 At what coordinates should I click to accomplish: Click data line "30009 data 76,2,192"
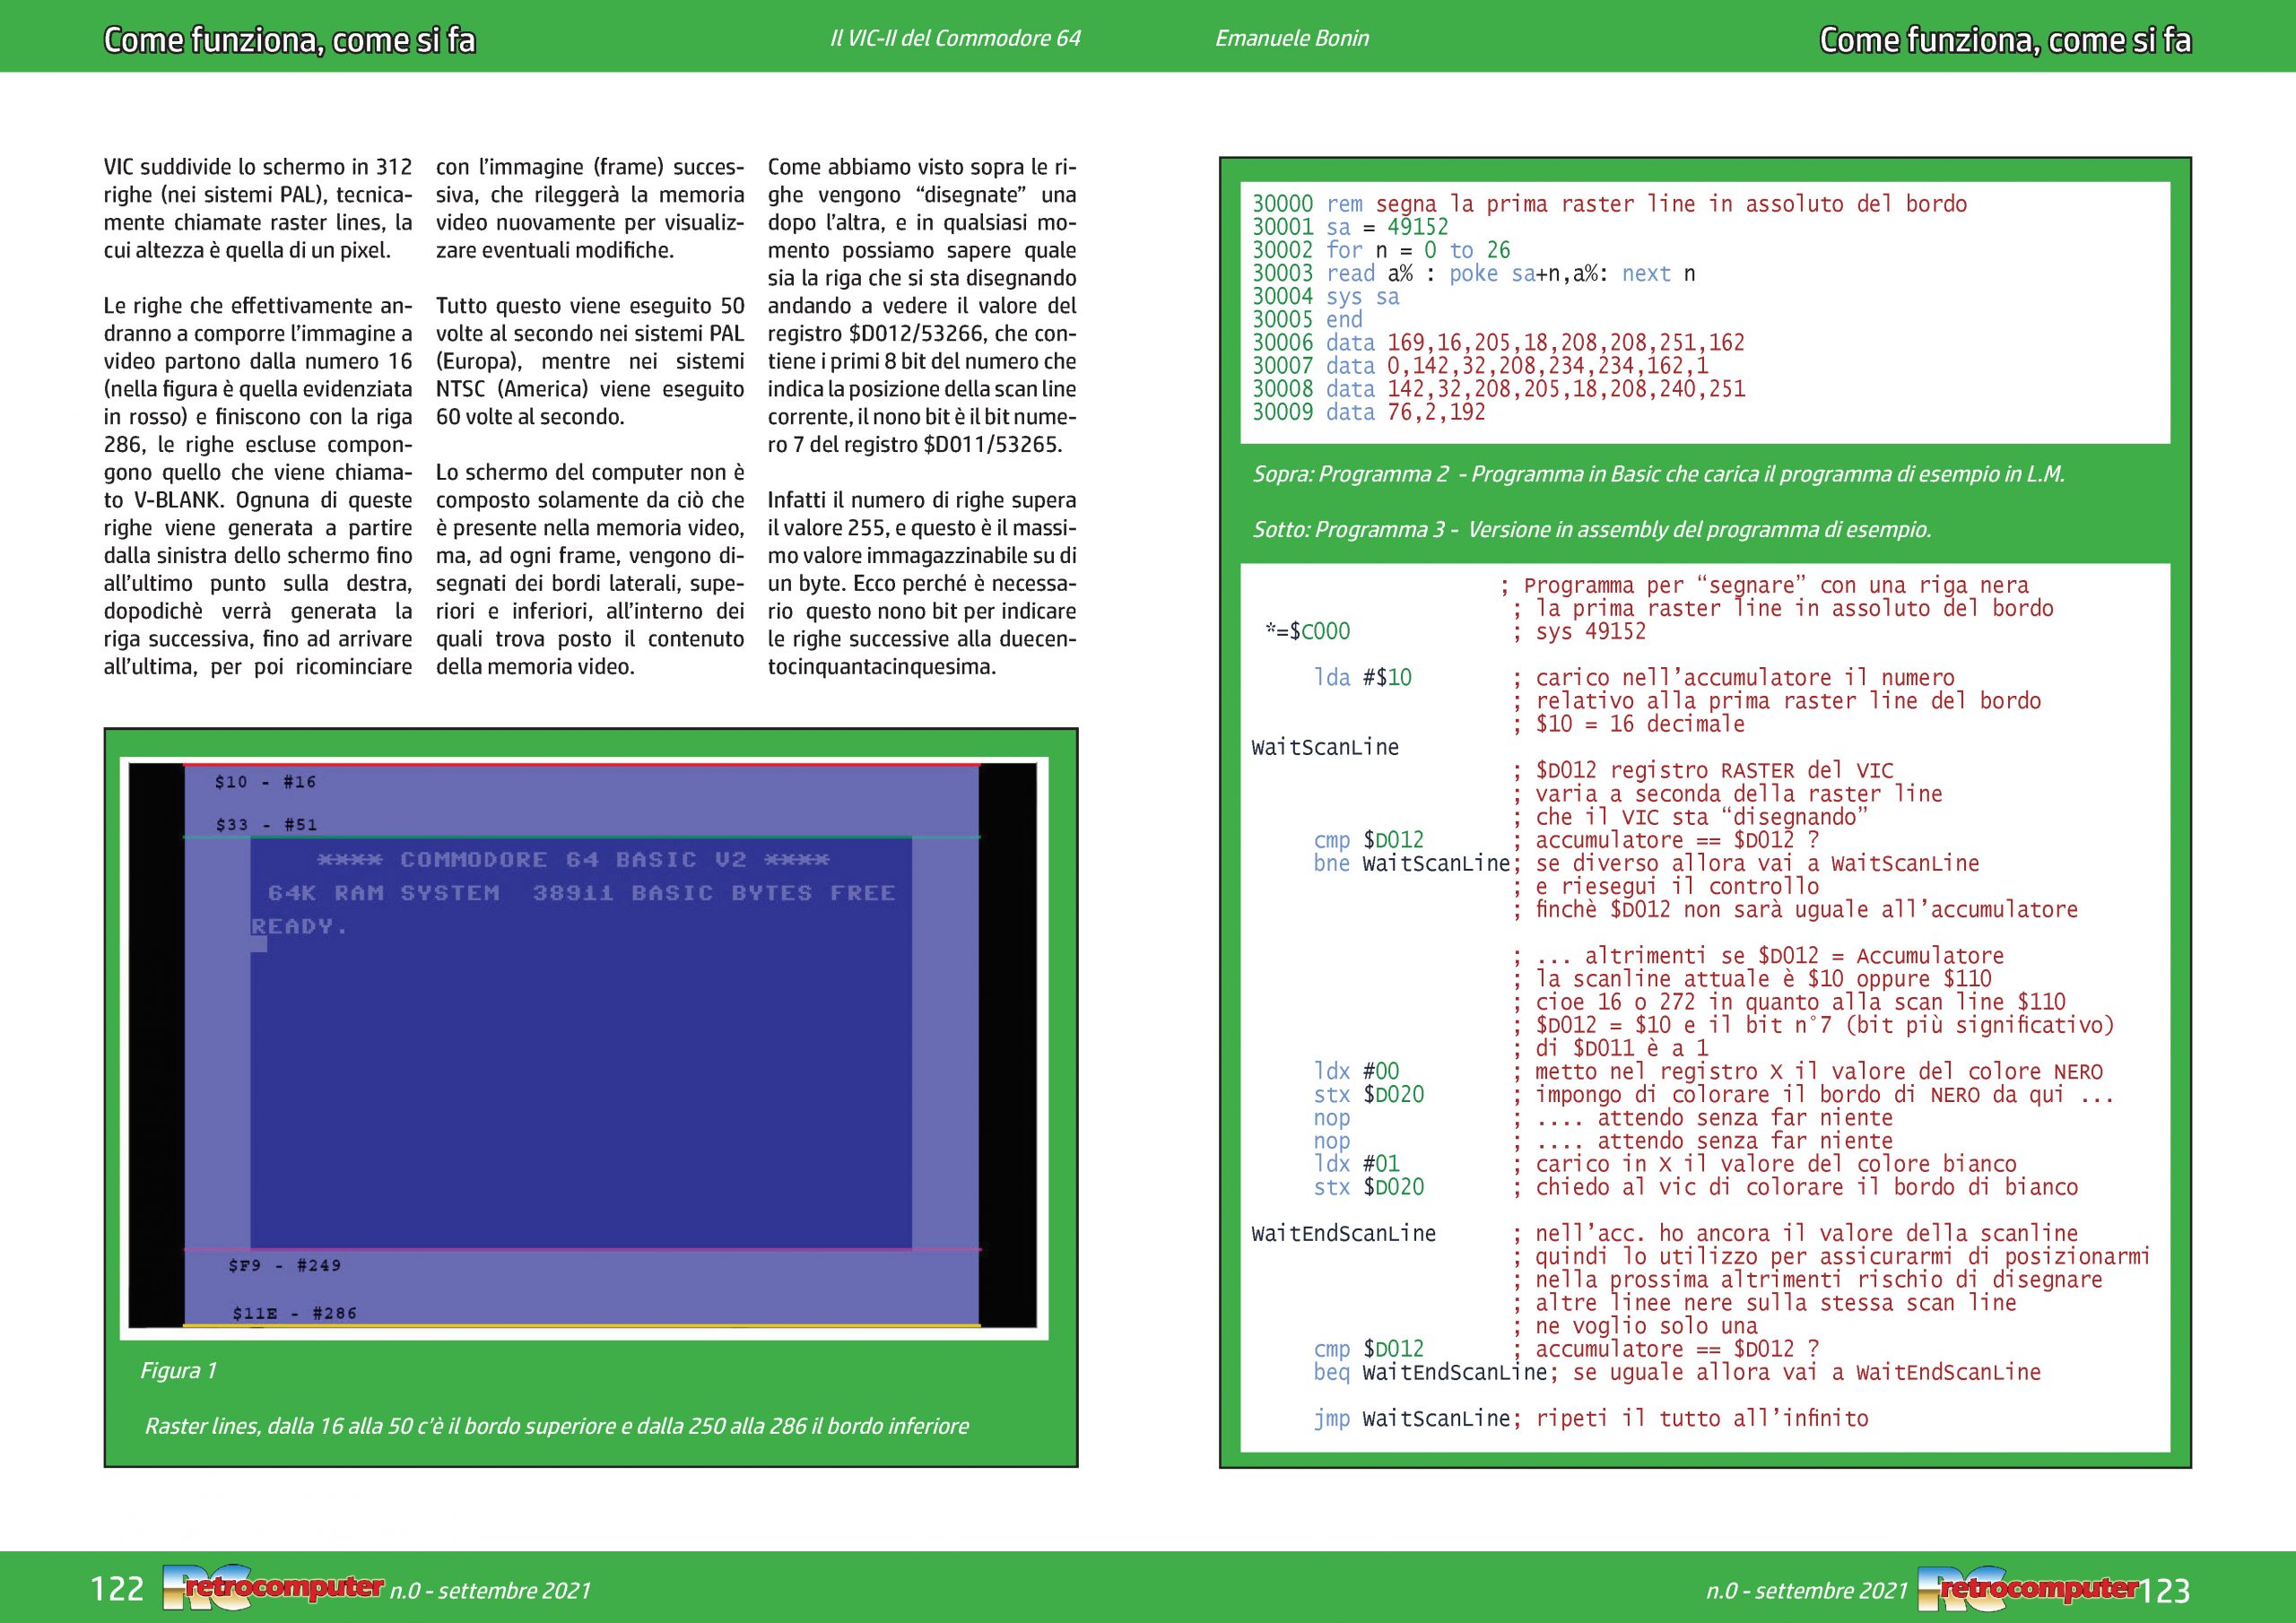tap(1368, 412)
